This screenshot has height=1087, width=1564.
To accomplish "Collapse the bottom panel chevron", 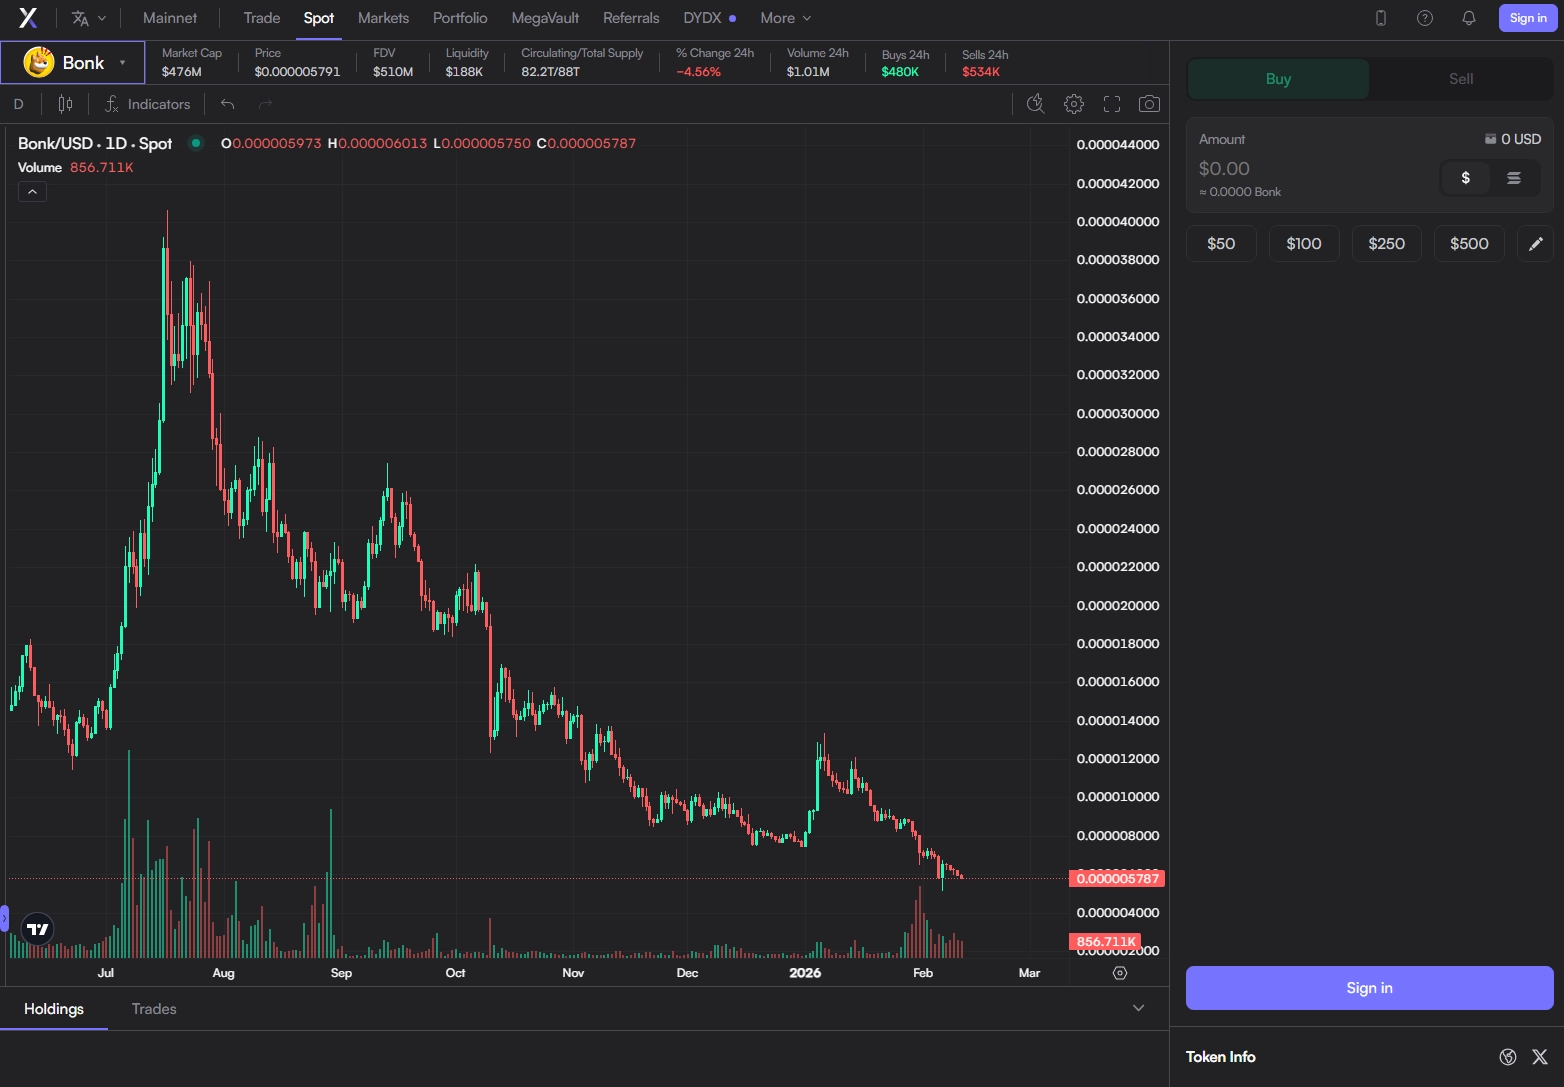I will 1138,1008.
